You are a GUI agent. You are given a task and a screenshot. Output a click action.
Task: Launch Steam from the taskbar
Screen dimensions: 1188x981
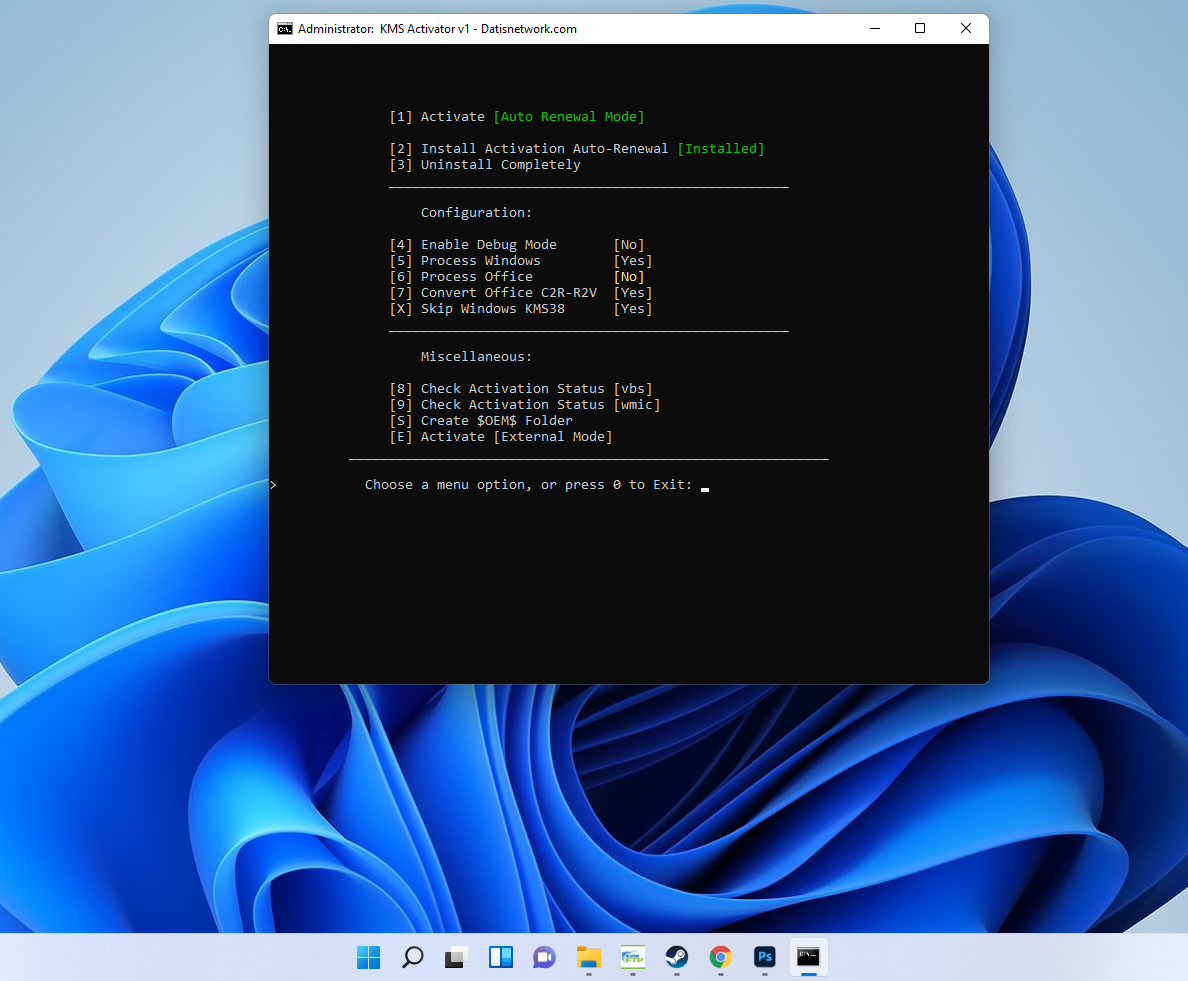[x=677, y=957]
